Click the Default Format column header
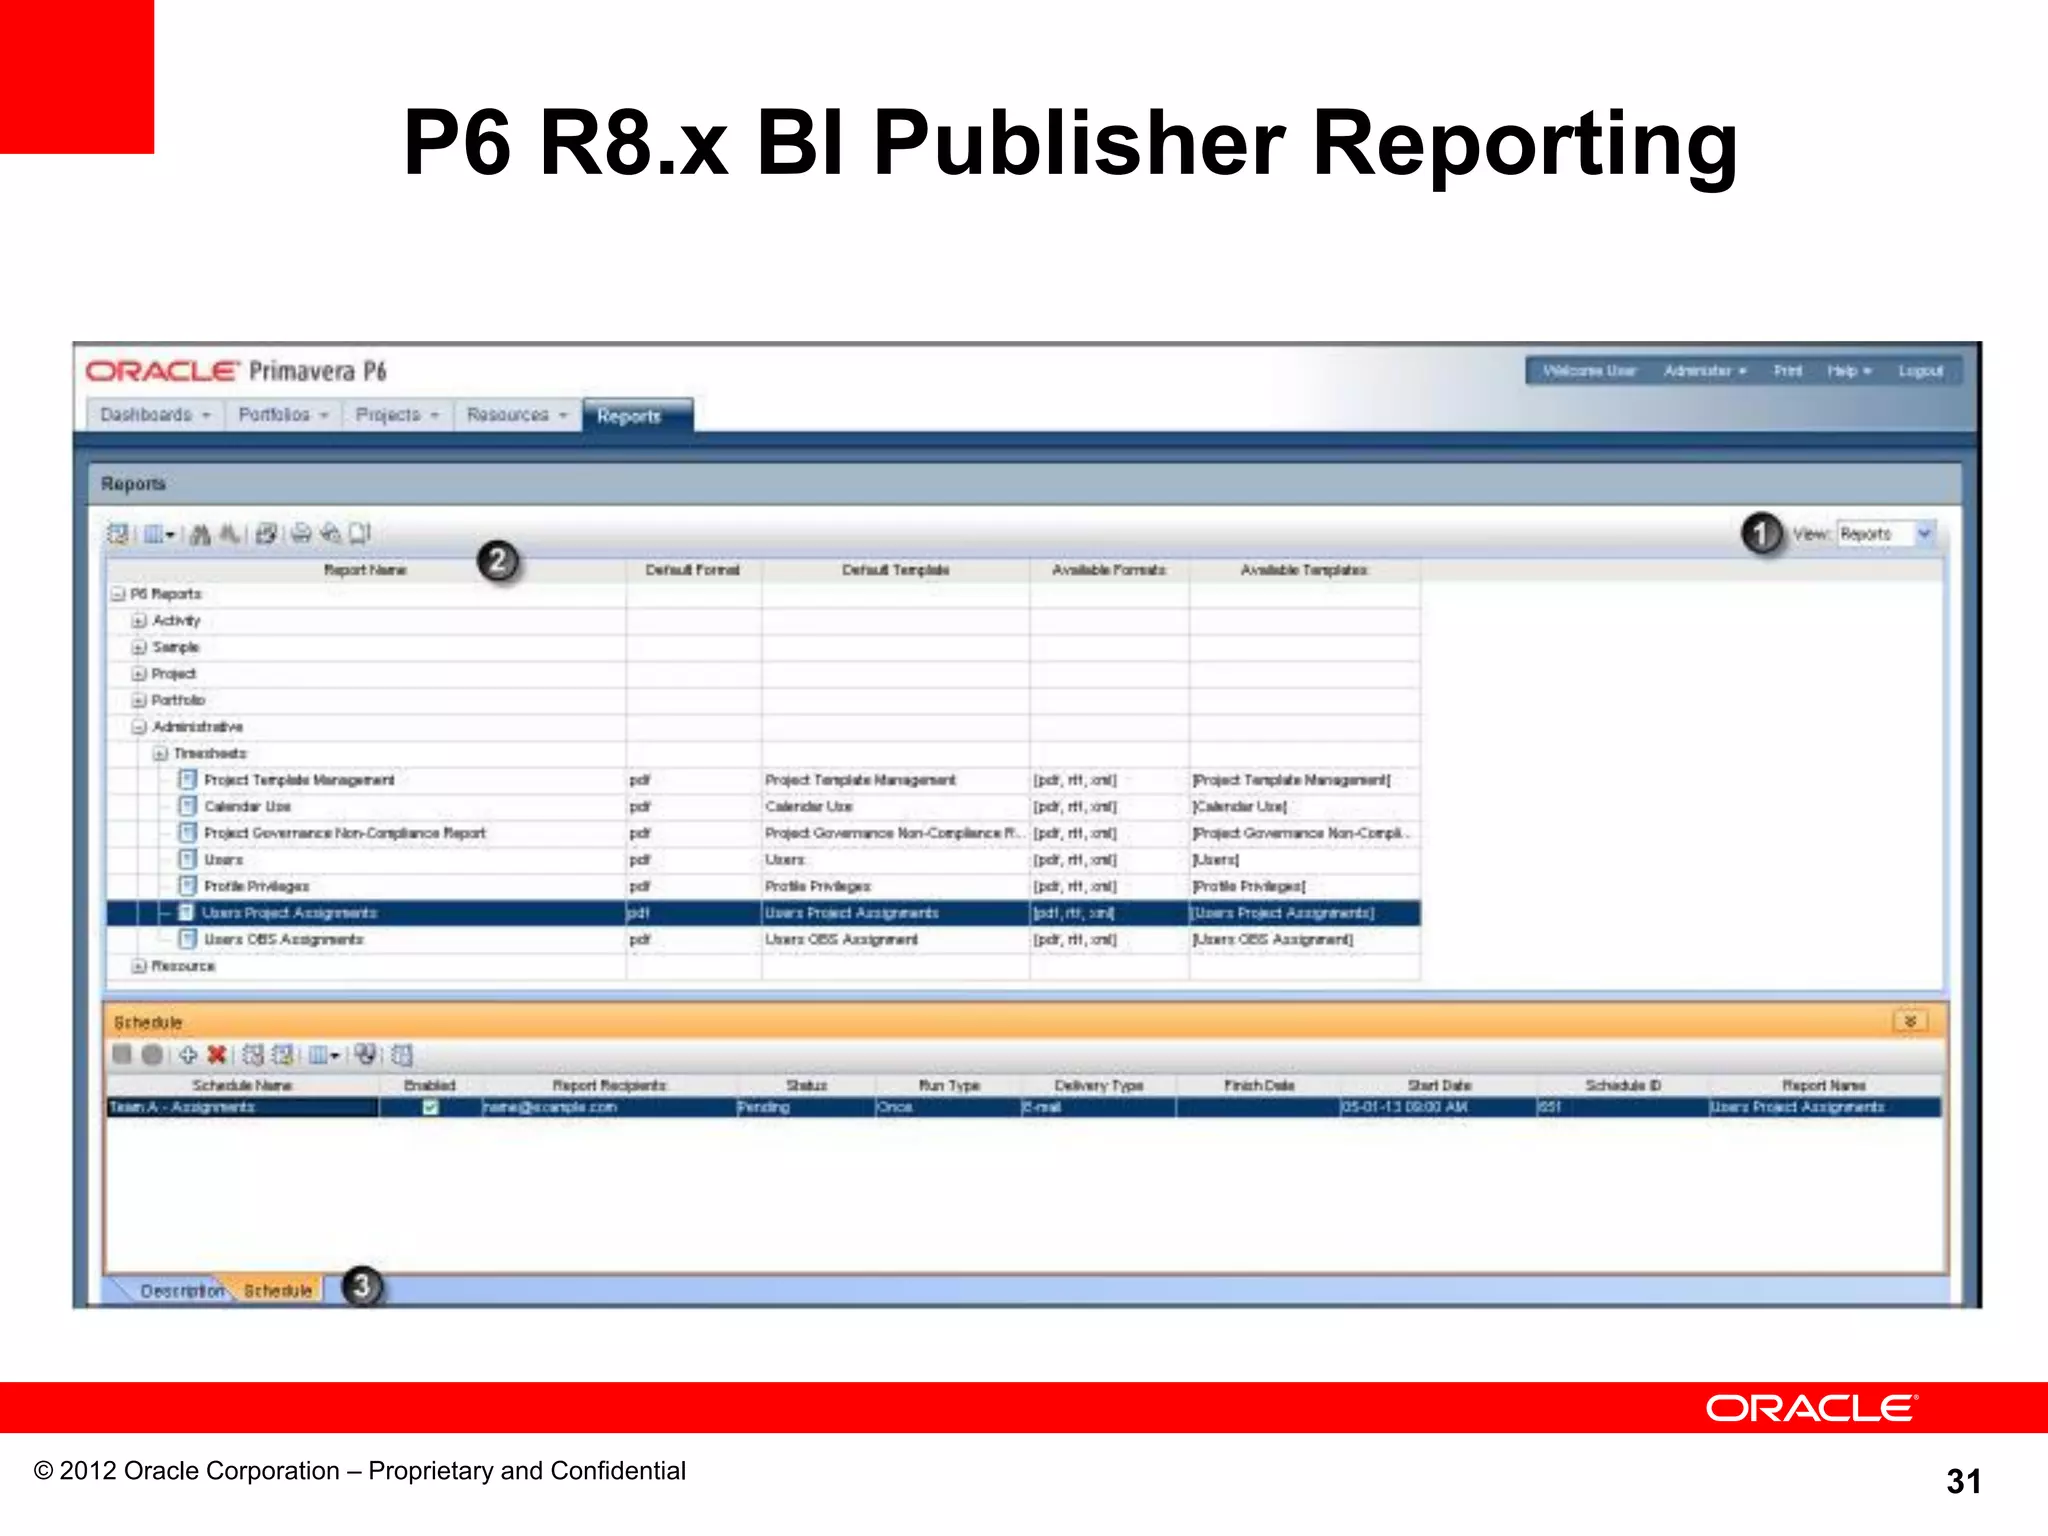Screen dimensions: 2048x1536 [x=693, y=570]
